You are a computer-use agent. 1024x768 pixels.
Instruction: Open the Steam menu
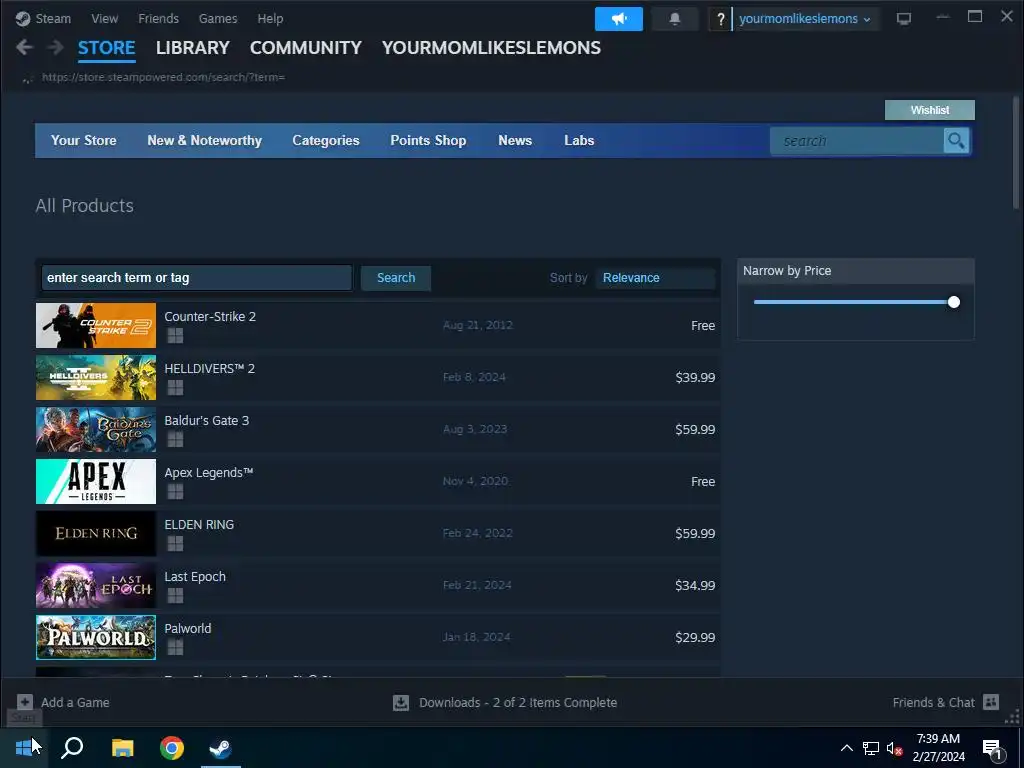pyautogui.click(x=53, y=19)
